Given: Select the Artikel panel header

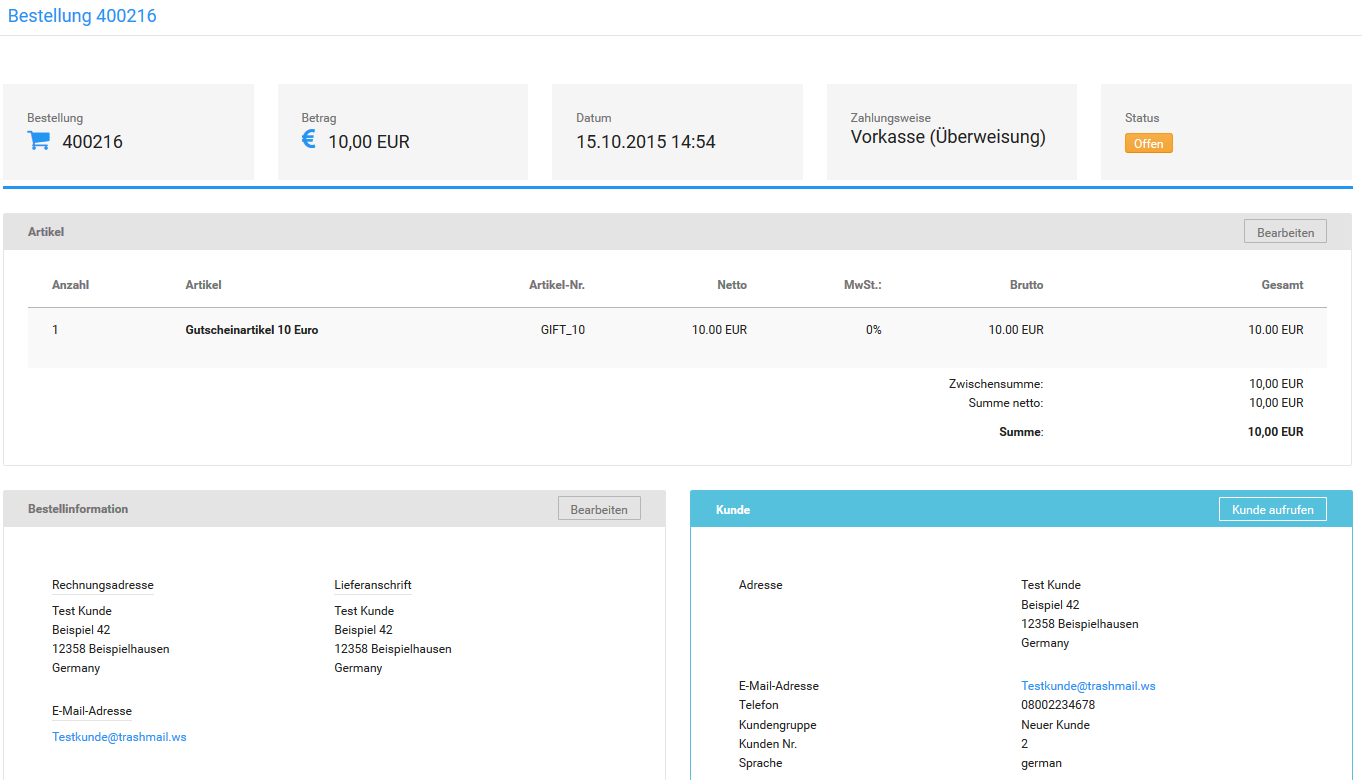Looking at the screenshot, I should 45,231.
